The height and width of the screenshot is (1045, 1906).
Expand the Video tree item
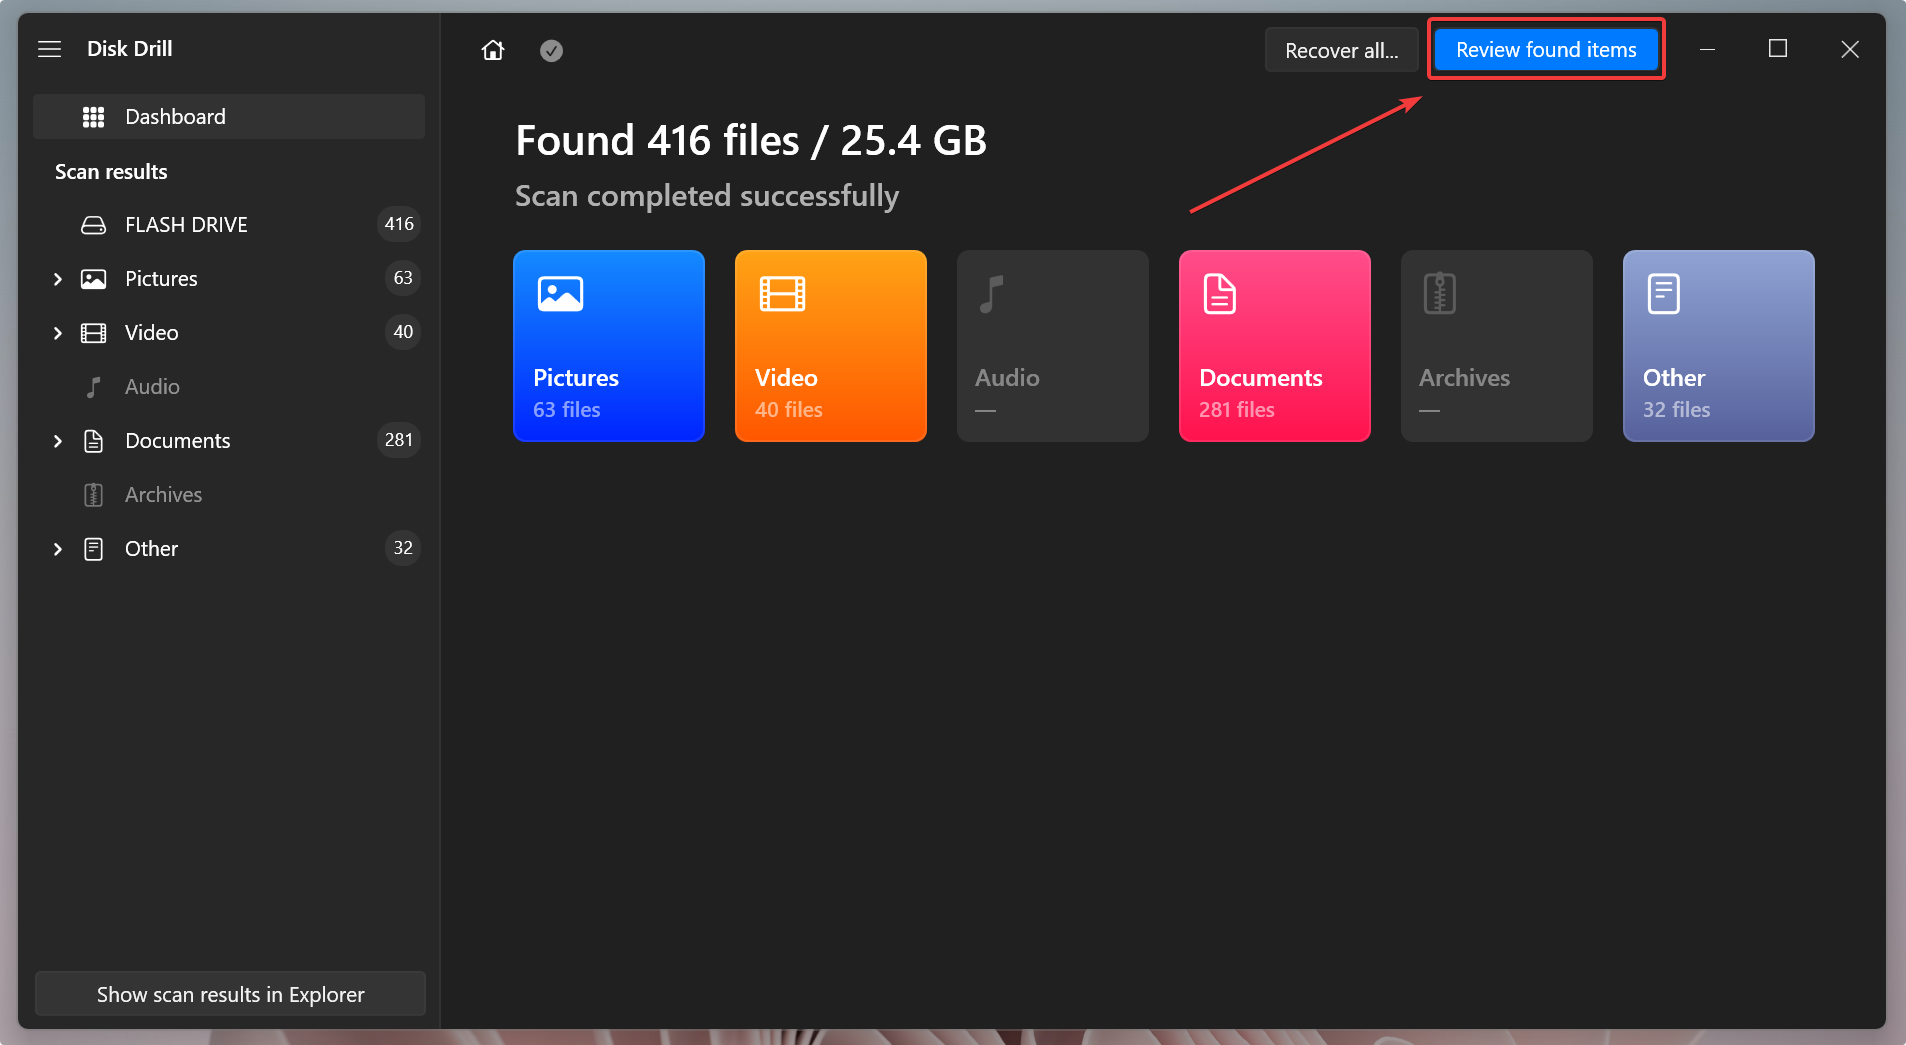coord(58,333)
